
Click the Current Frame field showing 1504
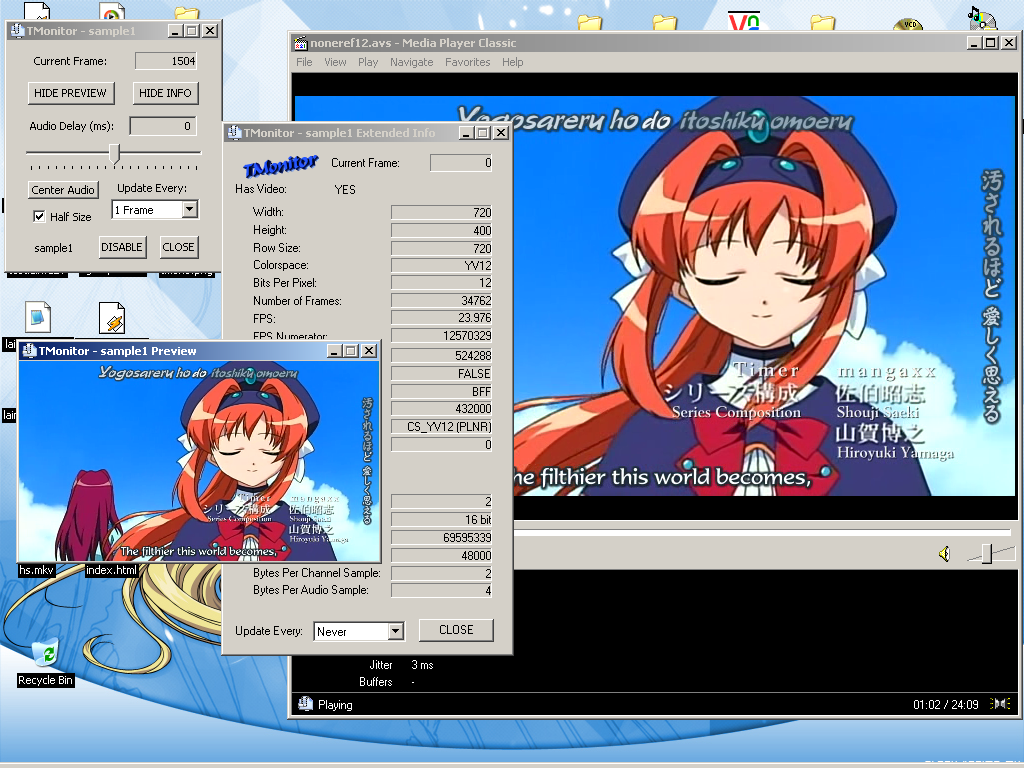pyautogui.click(x=166, y=61)
